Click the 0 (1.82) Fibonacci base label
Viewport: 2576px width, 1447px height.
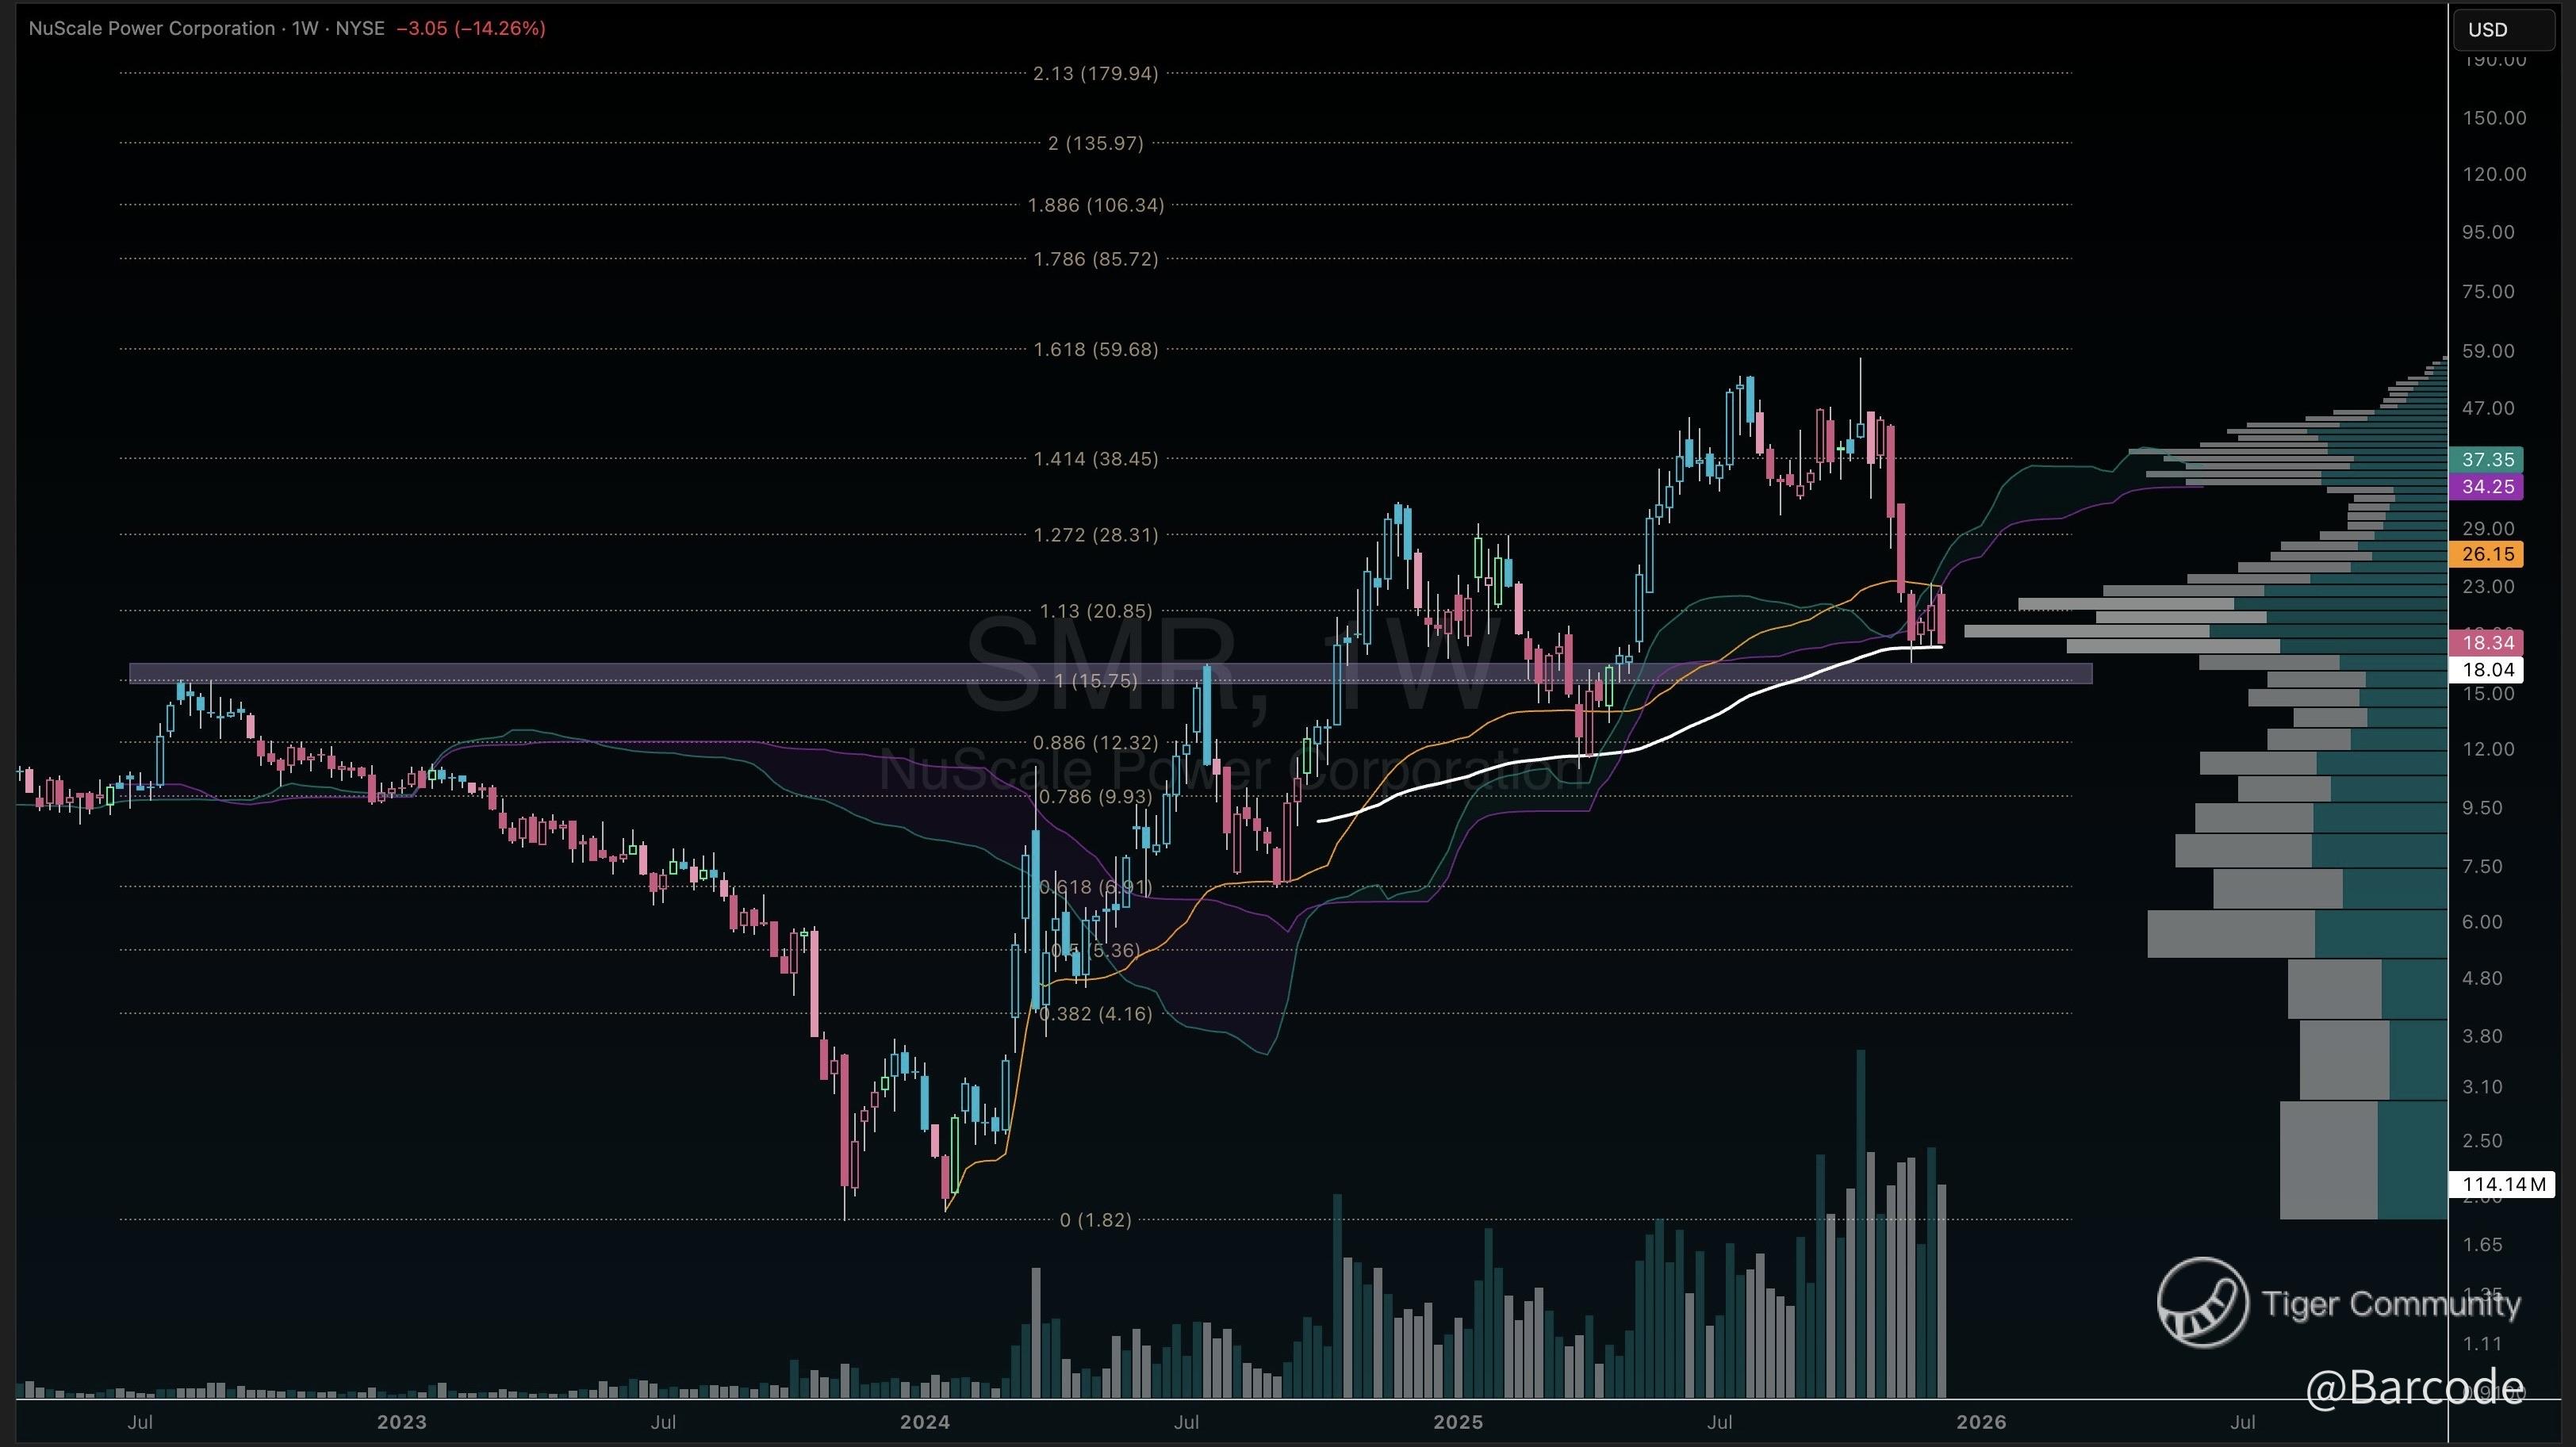pos(1095,1220)
